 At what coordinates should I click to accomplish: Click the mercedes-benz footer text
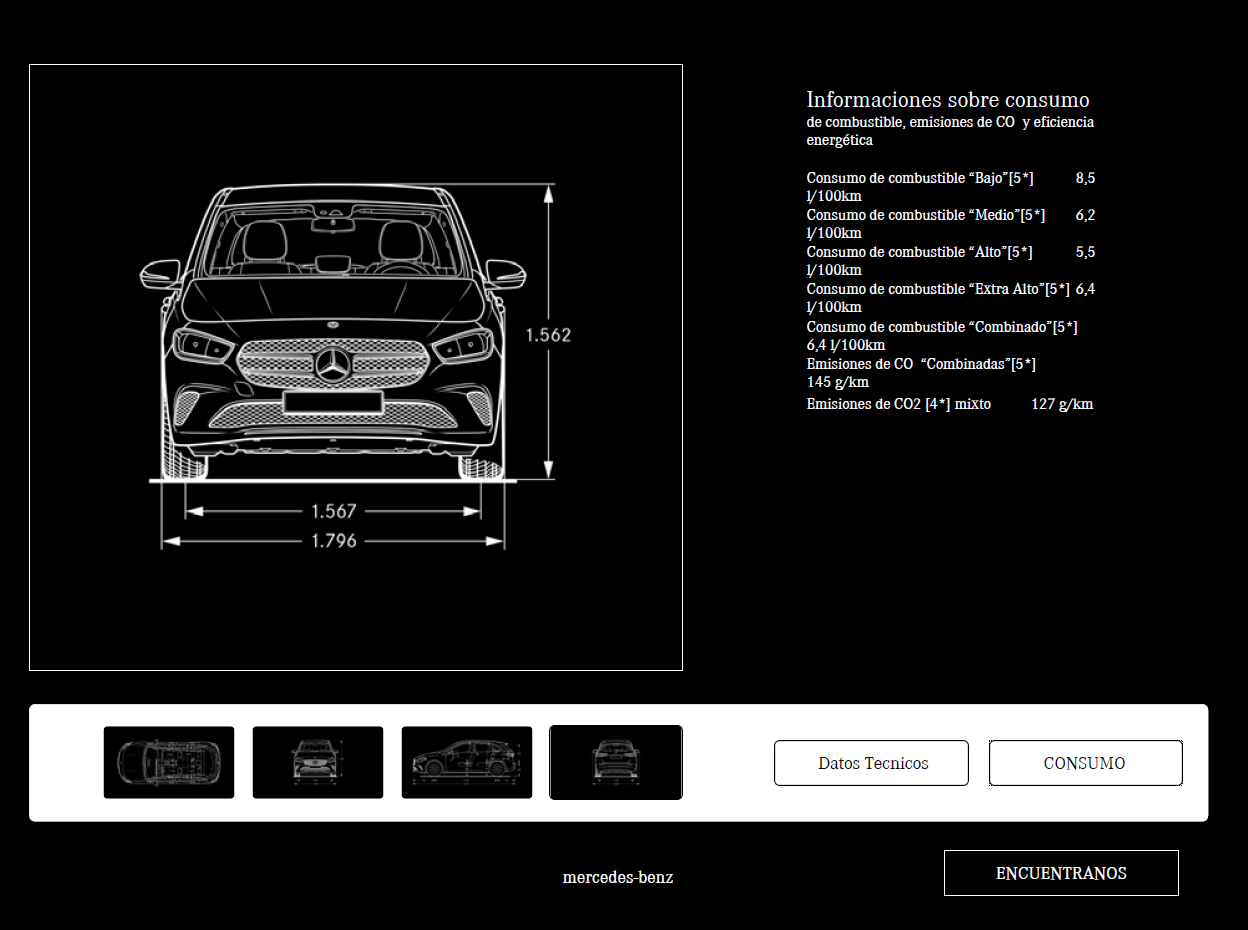pos(618,878)
